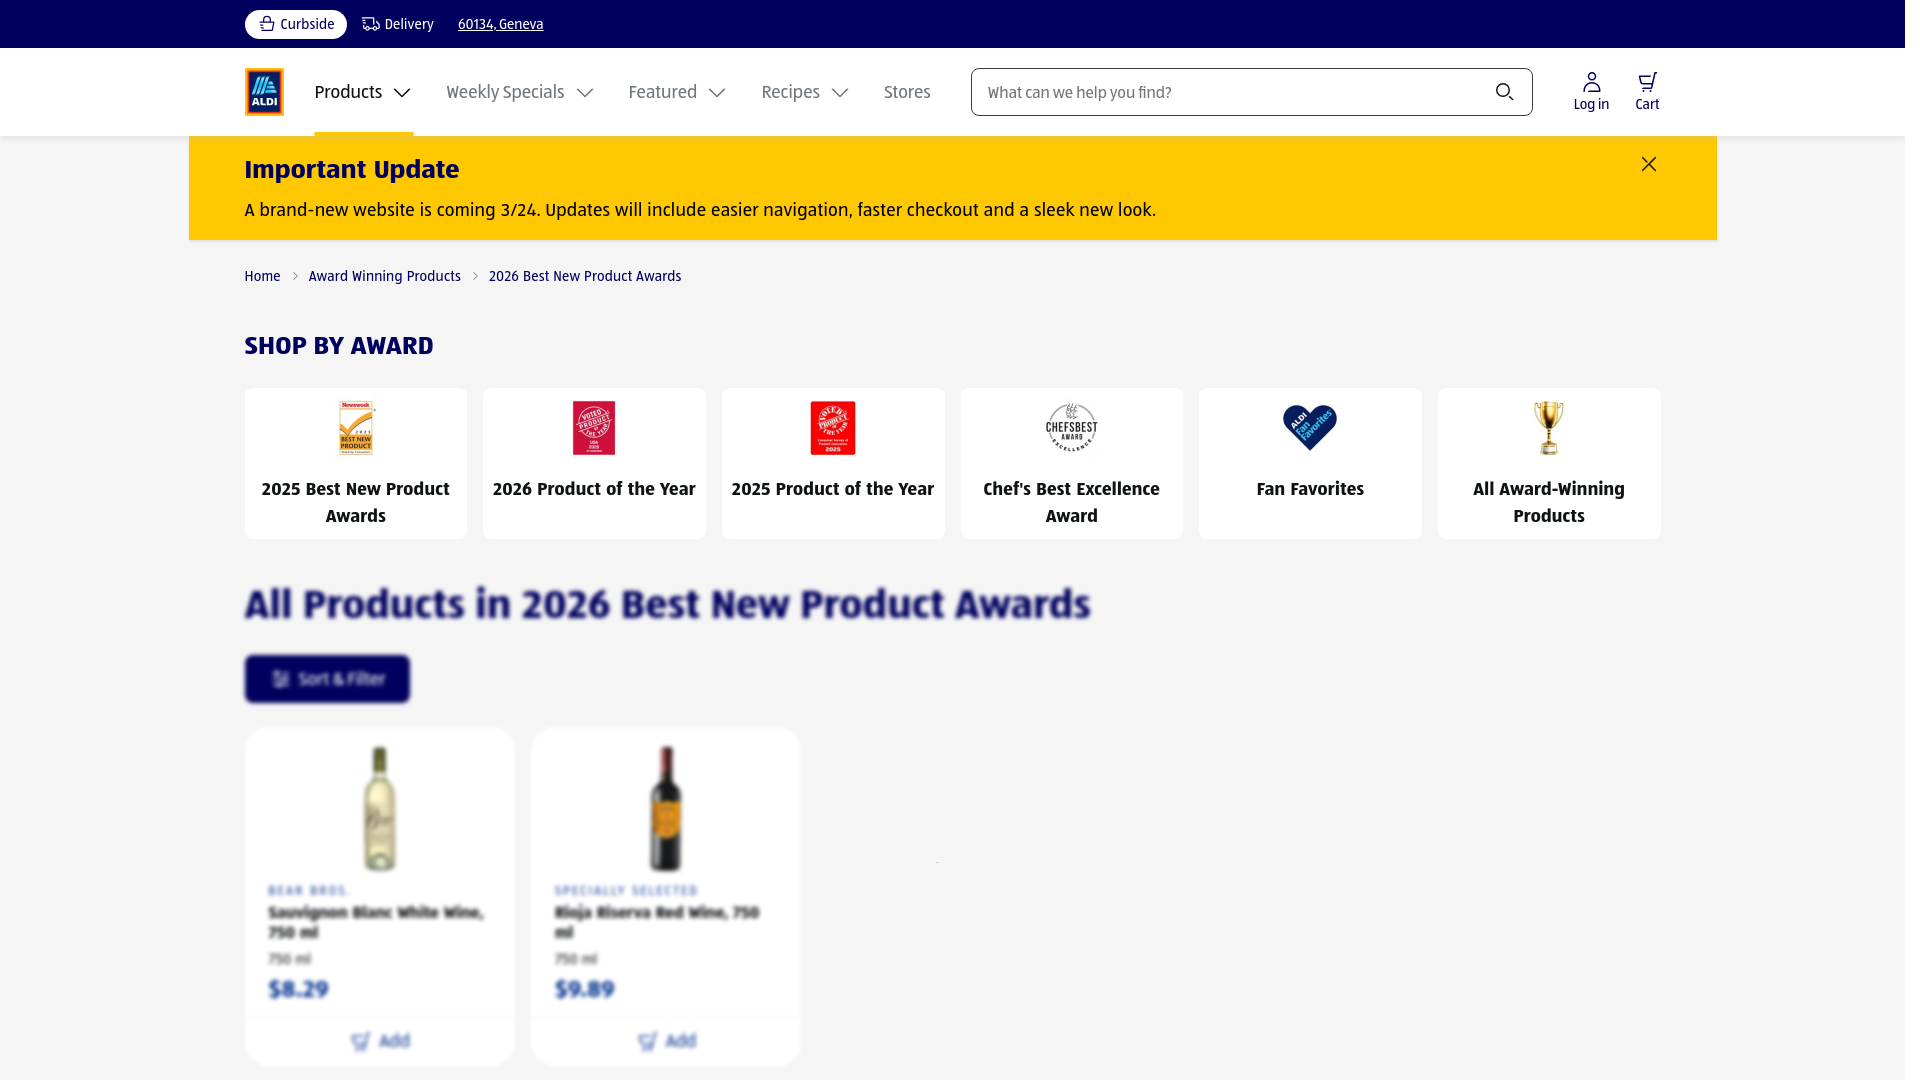Open 2025 Best New Product Awards label
The height and width of the screenshot is (1080, 1920).
pos(356,502)
